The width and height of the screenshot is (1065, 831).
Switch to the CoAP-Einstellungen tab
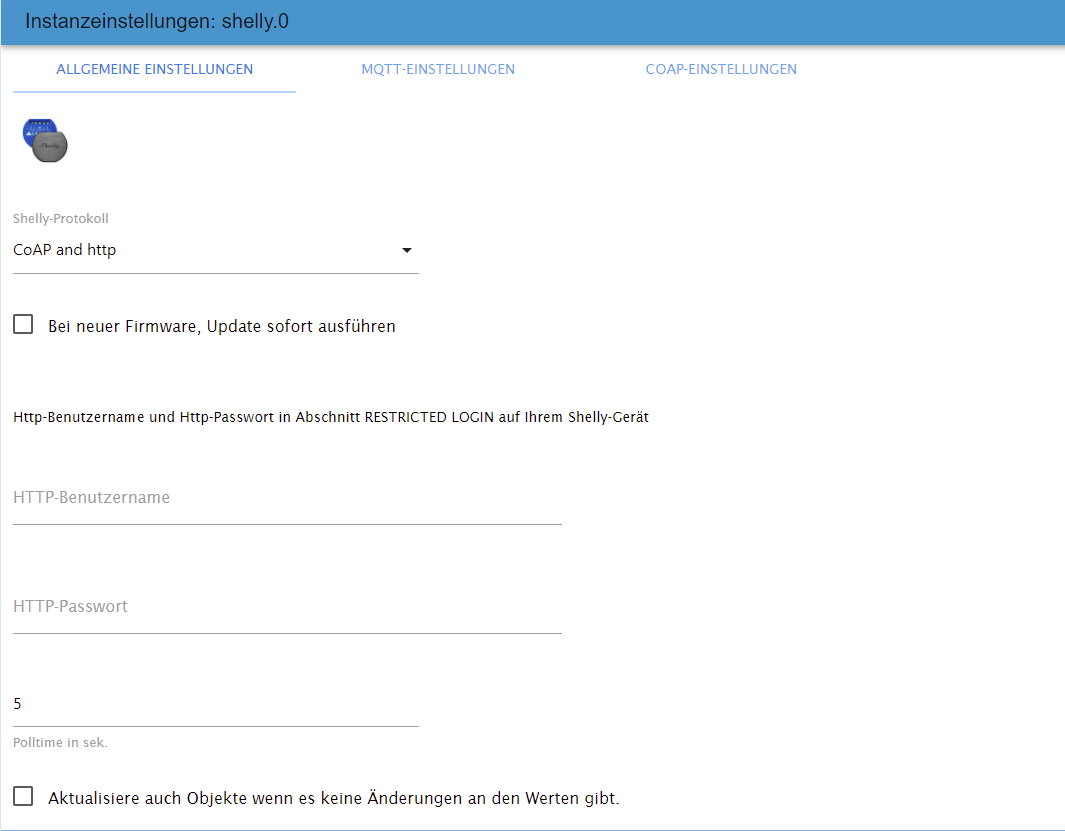click(x=721, y=69)
